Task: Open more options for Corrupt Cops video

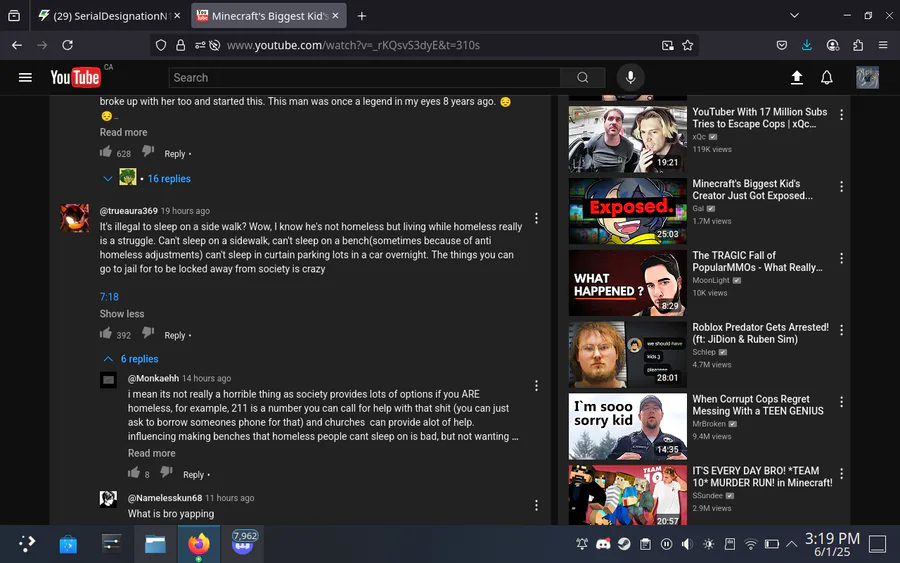Action: point(841,402)
